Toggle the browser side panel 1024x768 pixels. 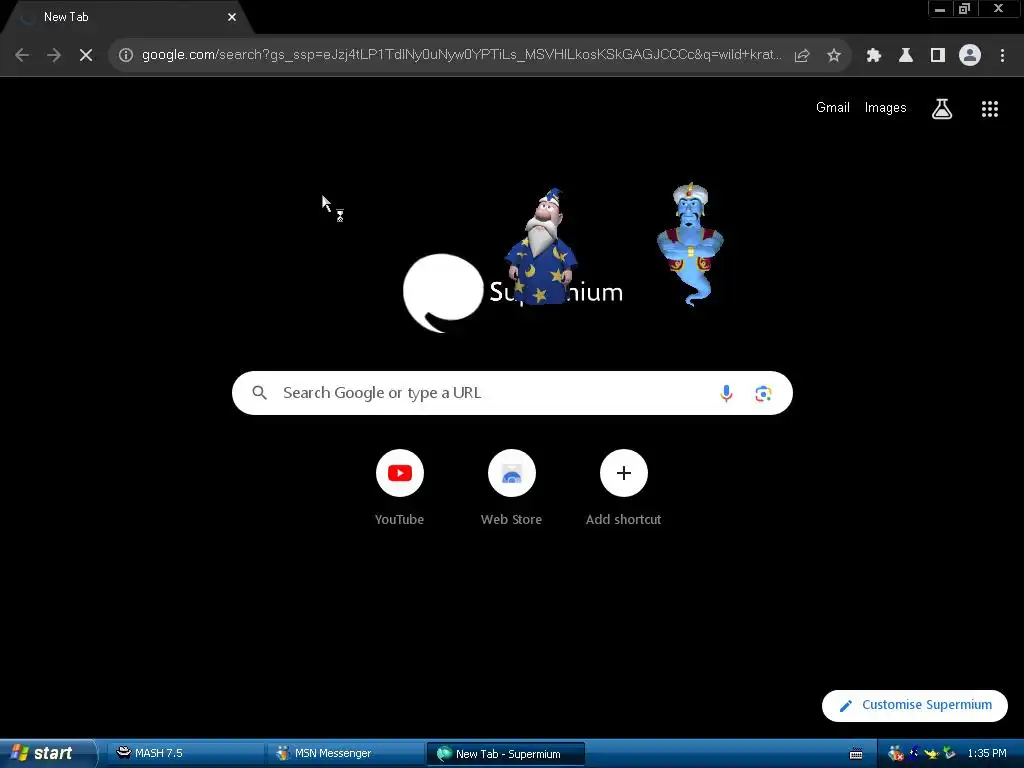(938, 56)
